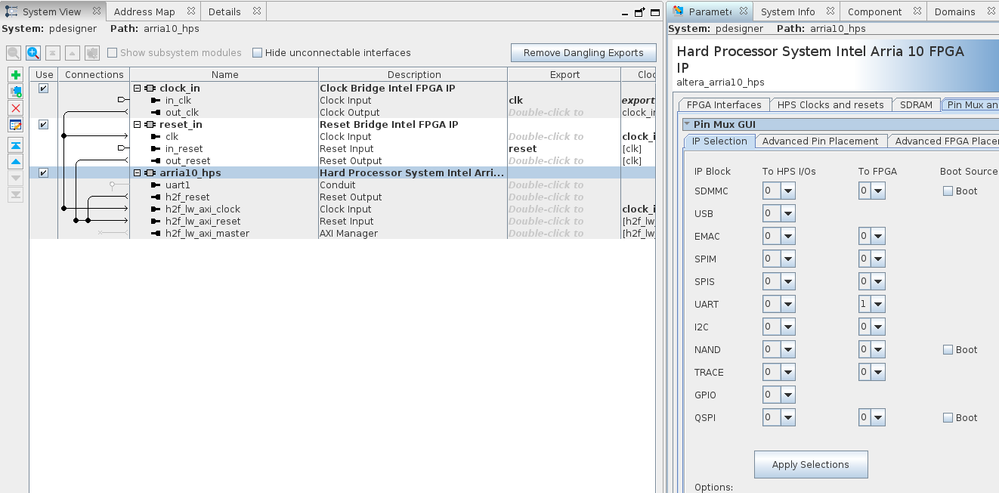Open the GPIO To HPS I/Os dropdown
The height and width of the screenshot is (493, 999).
tap(788, 395)
